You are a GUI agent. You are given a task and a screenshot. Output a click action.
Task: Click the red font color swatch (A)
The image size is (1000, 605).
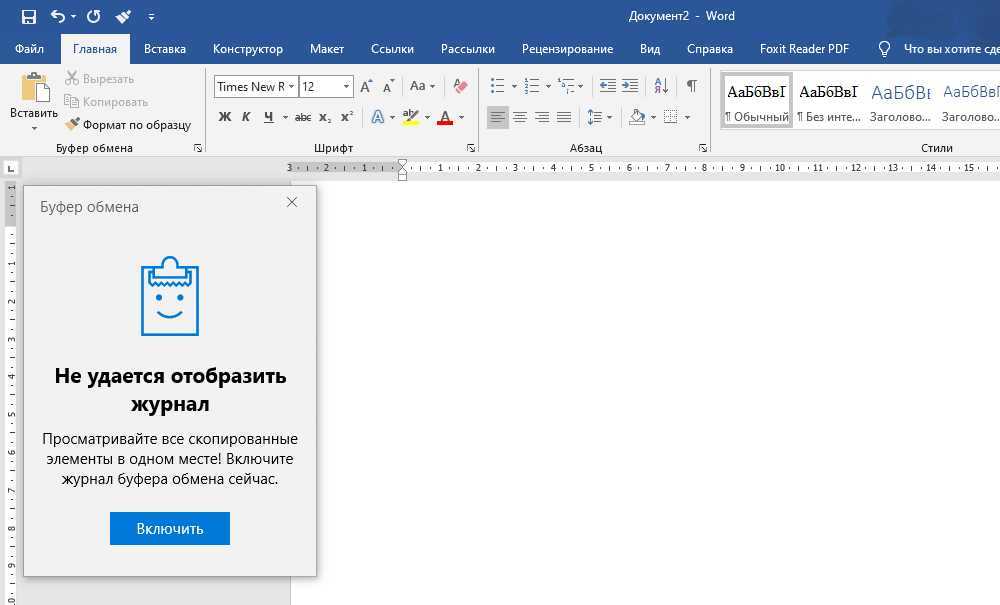[444, 117]
